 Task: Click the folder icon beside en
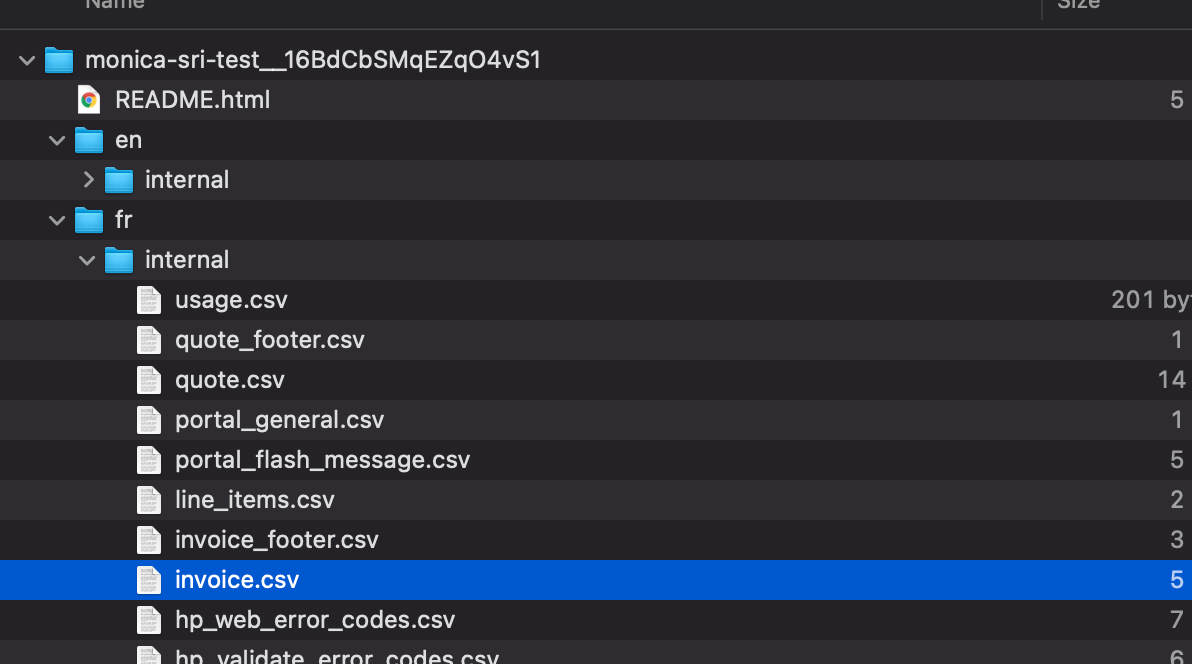tap(89, 140)
